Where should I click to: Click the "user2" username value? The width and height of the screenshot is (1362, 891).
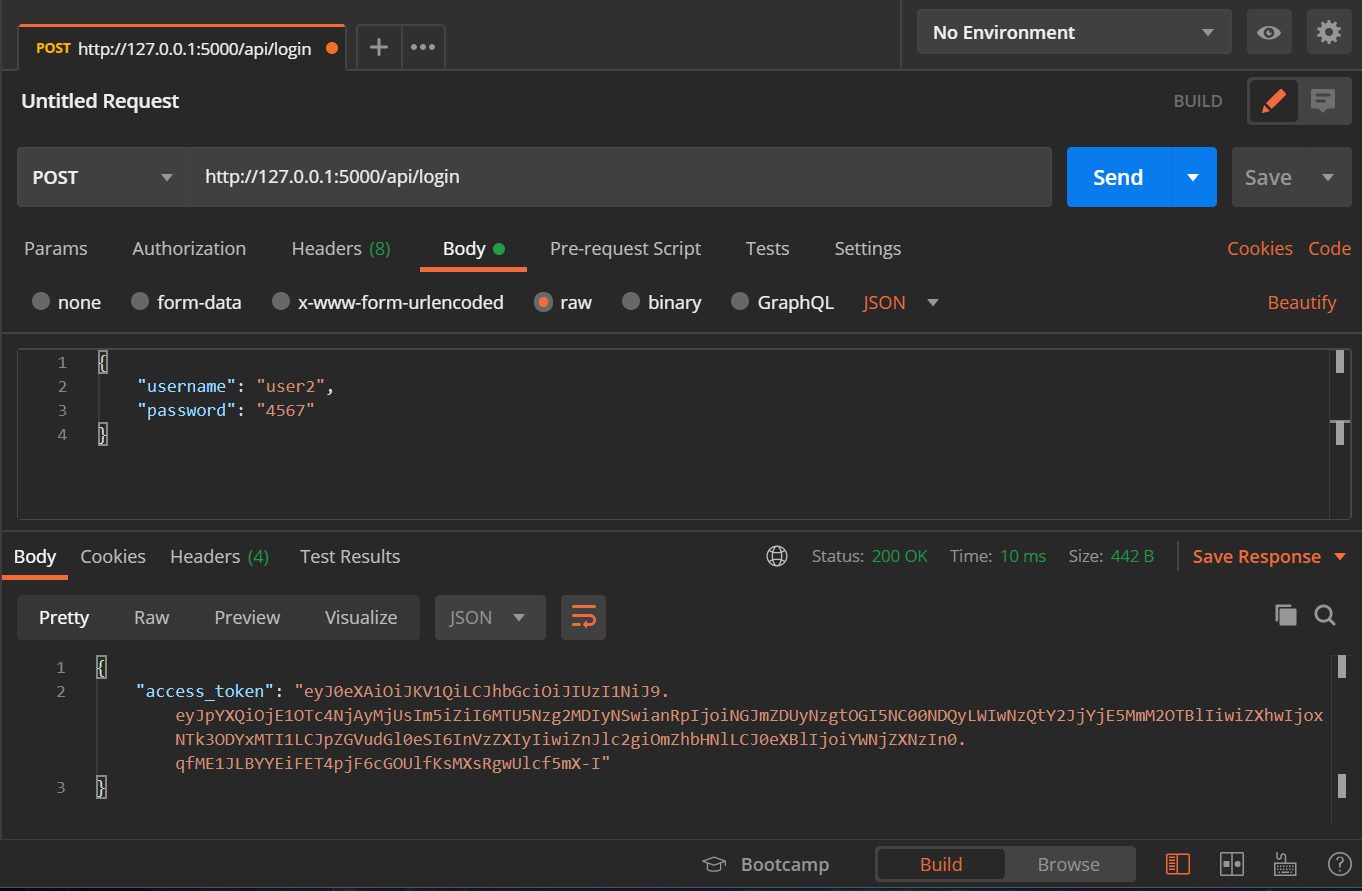[291, 386]
